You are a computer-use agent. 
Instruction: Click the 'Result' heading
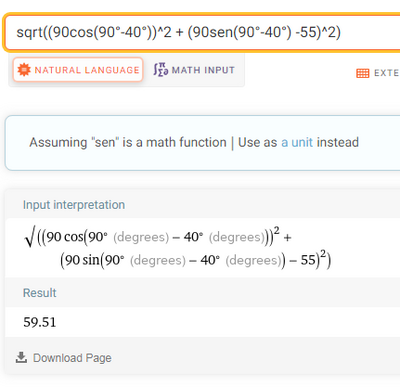pyautogui.click(x=39, y=293)
